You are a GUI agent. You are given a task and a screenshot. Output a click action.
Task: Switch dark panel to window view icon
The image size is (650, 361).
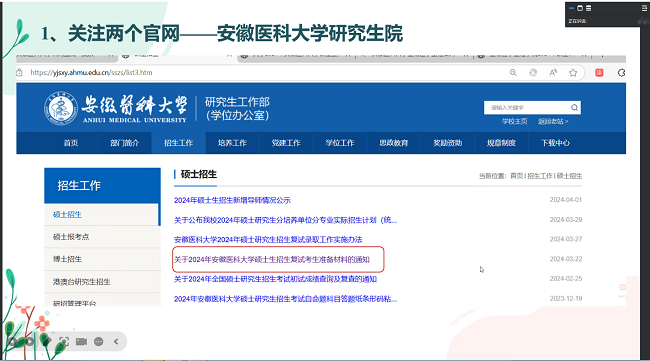coord(580,8)
